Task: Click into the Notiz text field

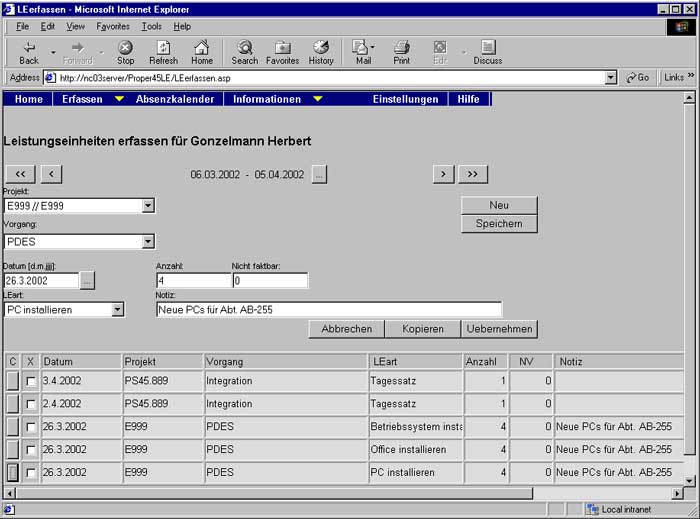Action: [328, 310]
